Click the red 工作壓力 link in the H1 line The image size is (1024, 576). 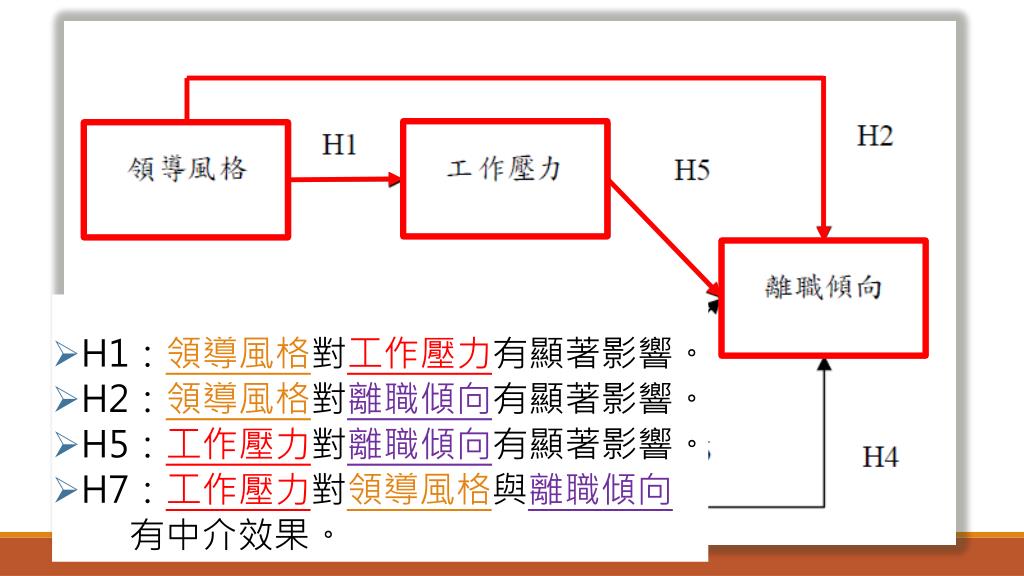[x=419, y=354]
